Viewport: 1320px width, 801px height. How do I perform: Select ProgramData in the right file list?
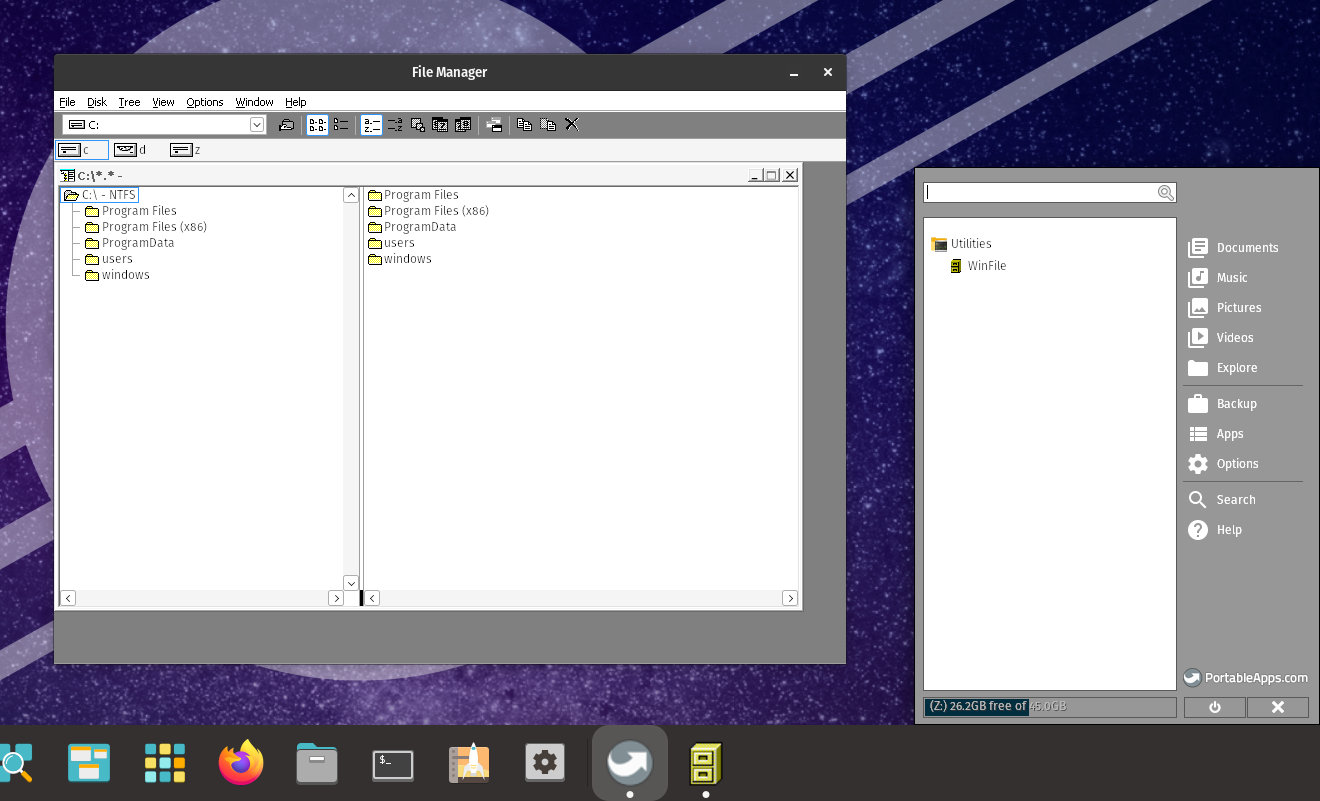(x=412, y=227)
